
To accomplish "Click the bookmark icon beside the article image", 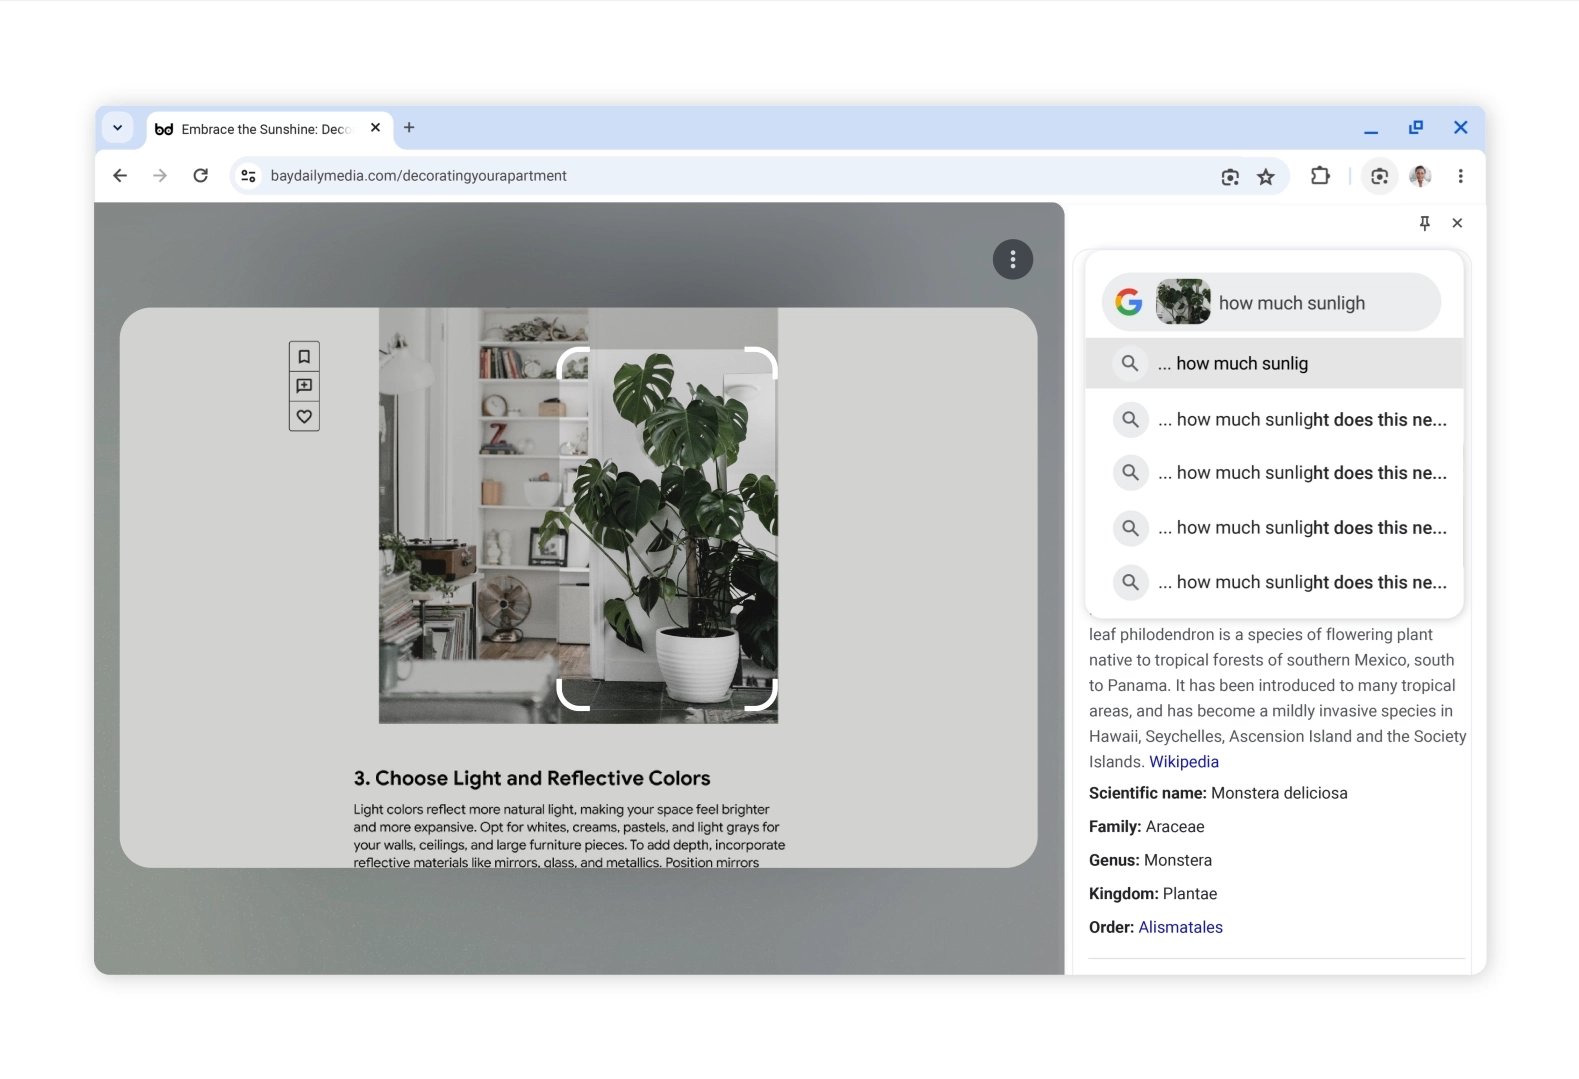I will pyautogui.click(x=304, y=357).
